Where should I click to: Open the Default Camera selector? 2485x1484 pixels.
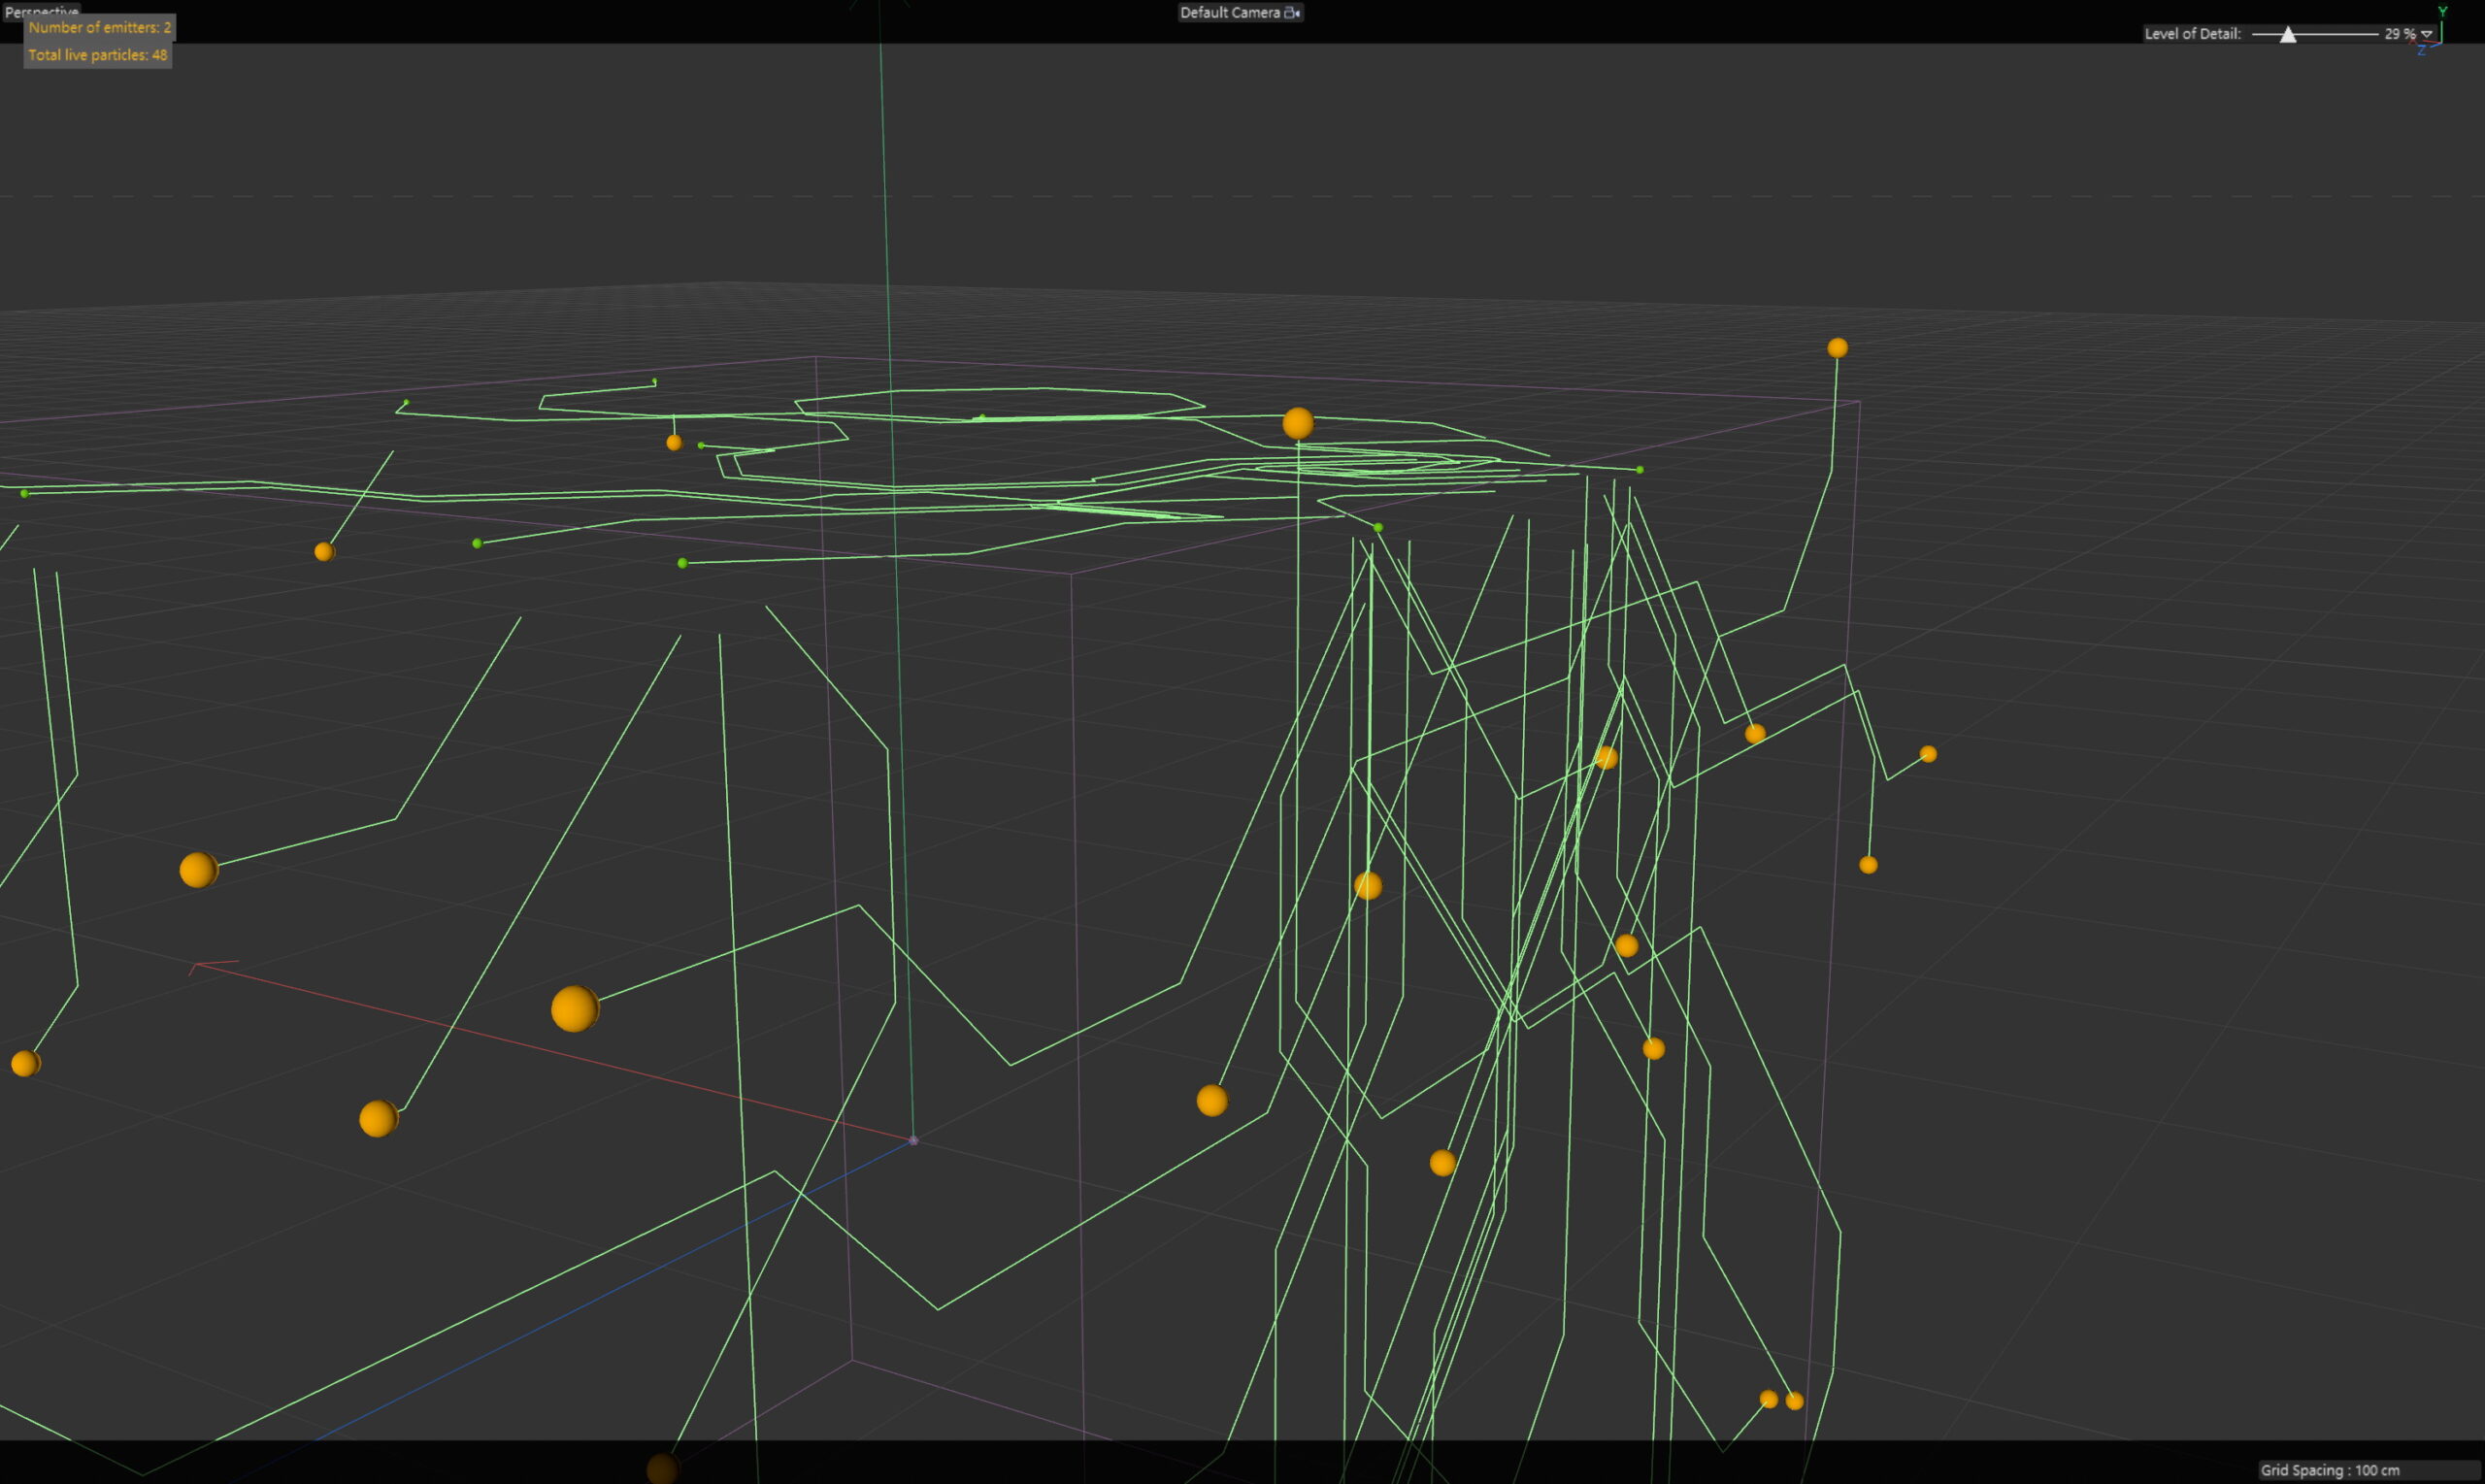pos(1230,13)
